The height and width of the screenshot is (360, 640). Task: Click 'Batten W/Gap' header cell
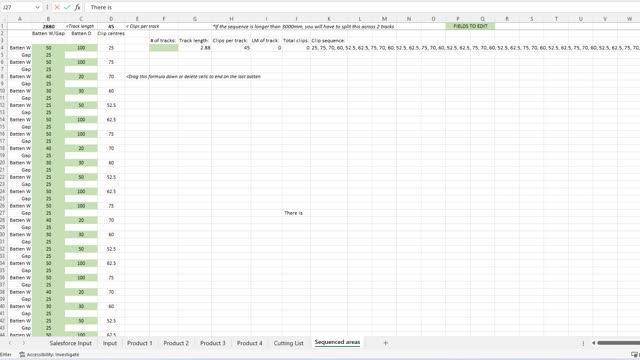coord(48,33)
